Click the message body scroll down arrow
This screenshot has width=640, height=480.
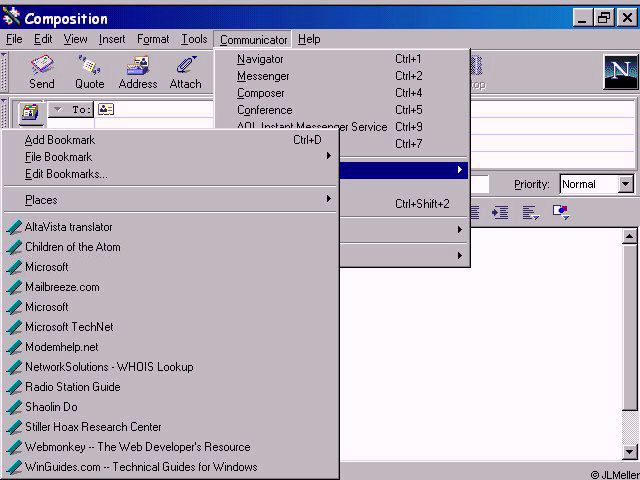[x=629, y=451]
